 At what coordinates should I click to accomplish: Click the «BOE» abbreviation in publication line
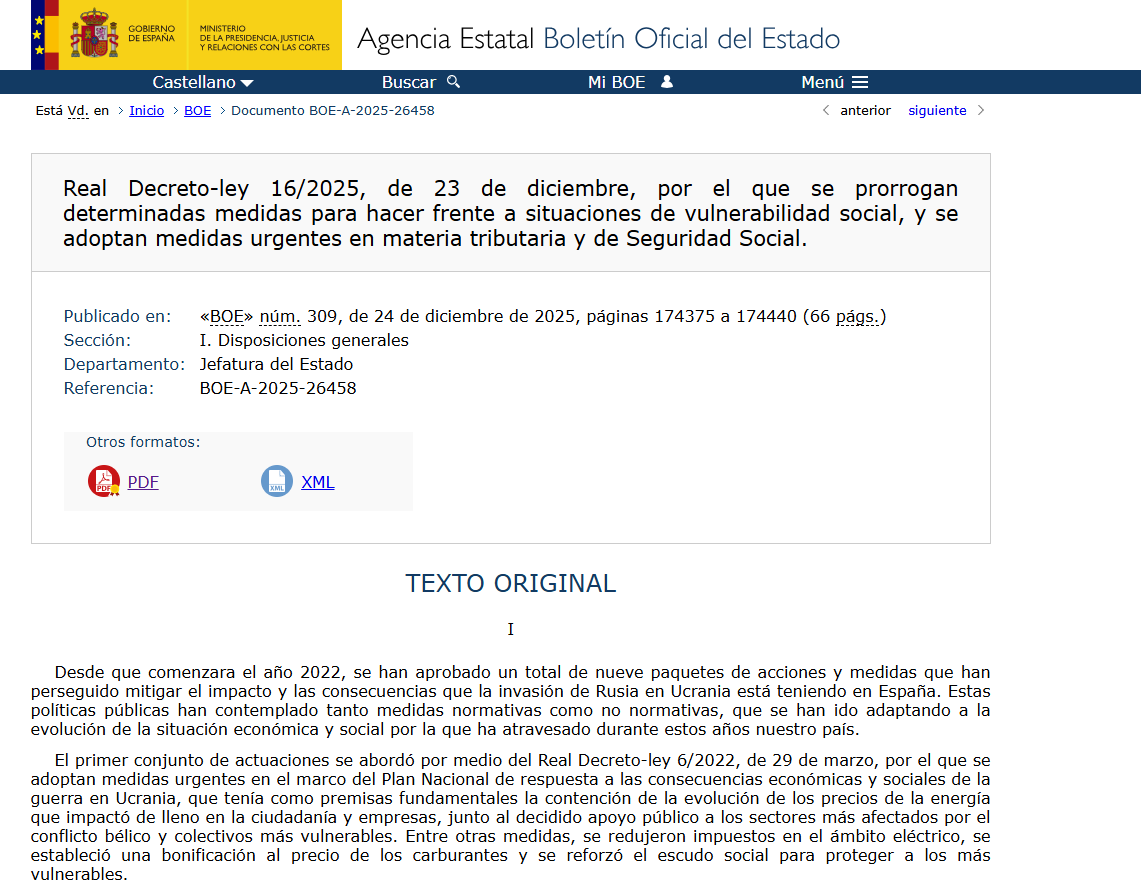pos(226,317)
